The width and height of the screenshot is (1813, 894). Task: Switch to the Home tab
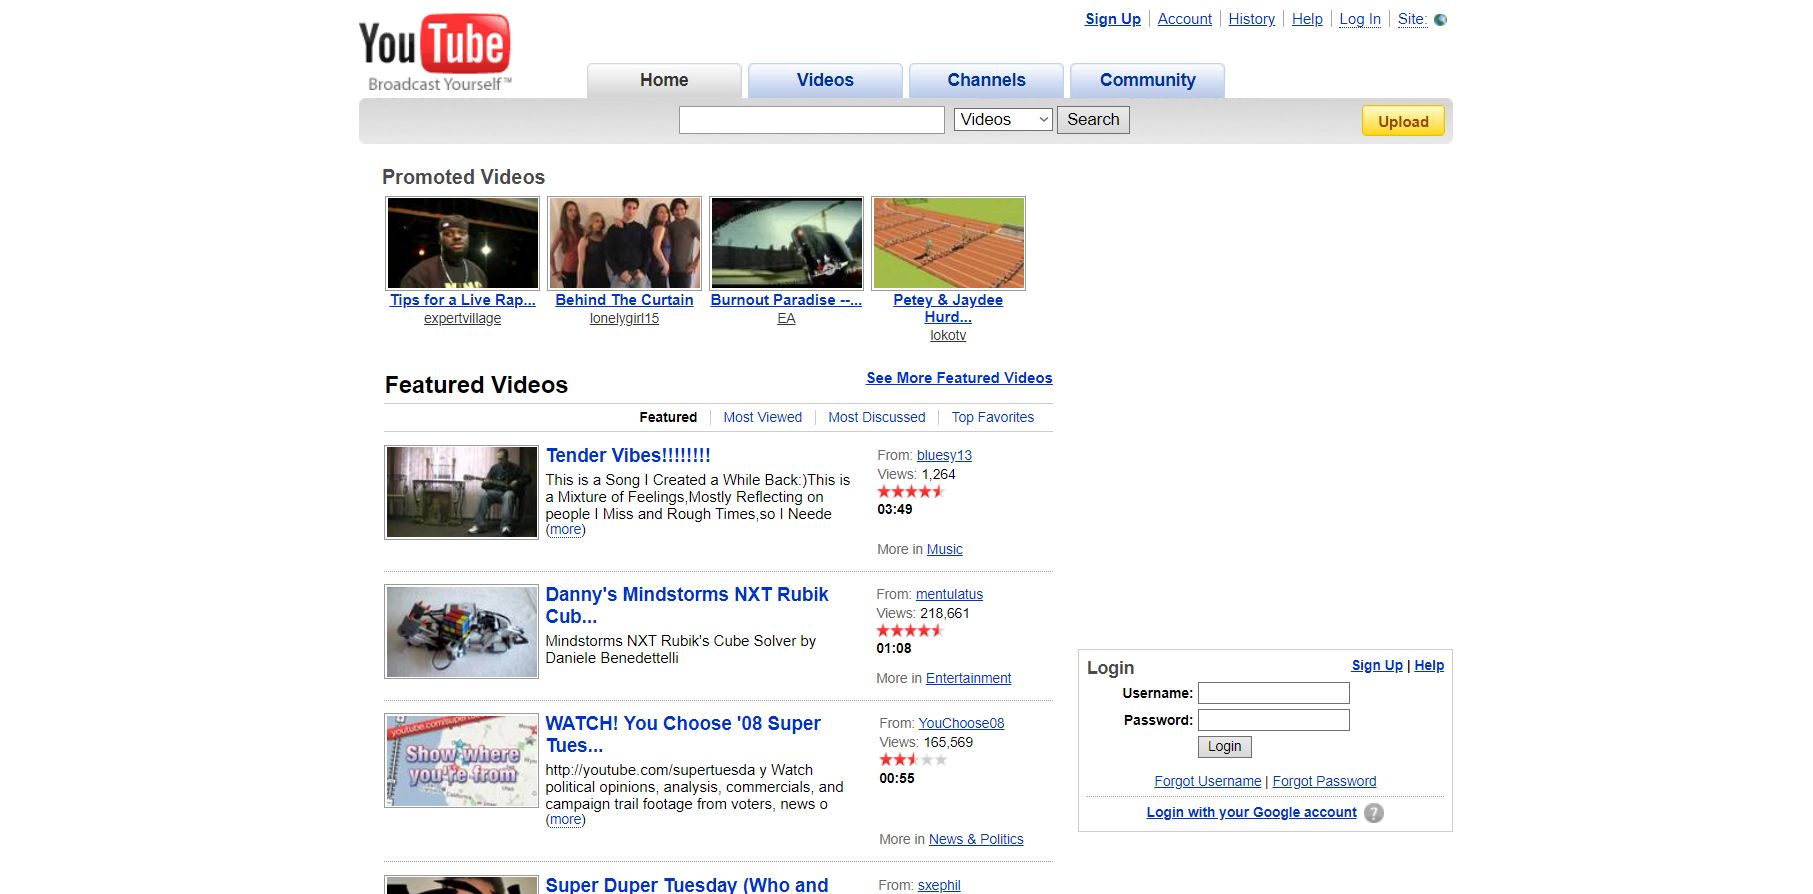[664, 80]
